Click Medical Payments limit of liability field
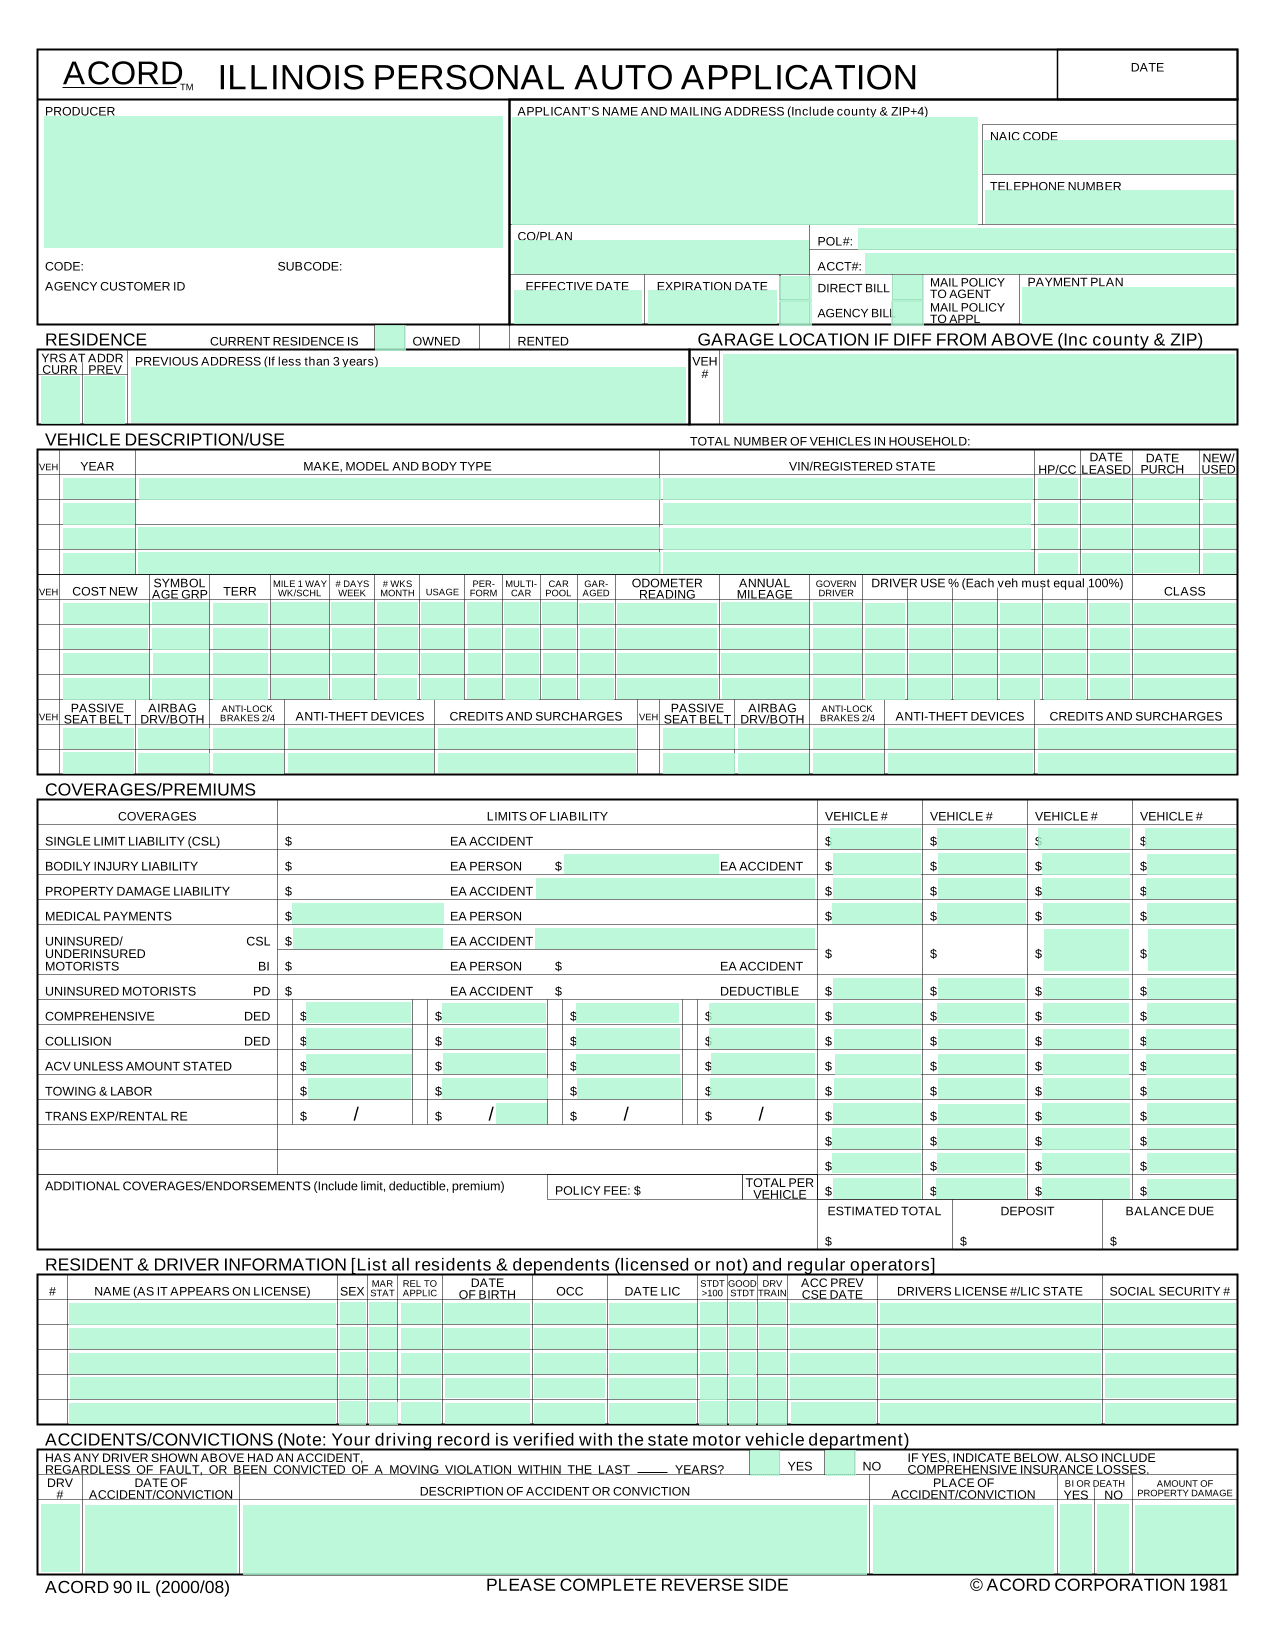1275x1649 pixels. [x=368, y=914]
